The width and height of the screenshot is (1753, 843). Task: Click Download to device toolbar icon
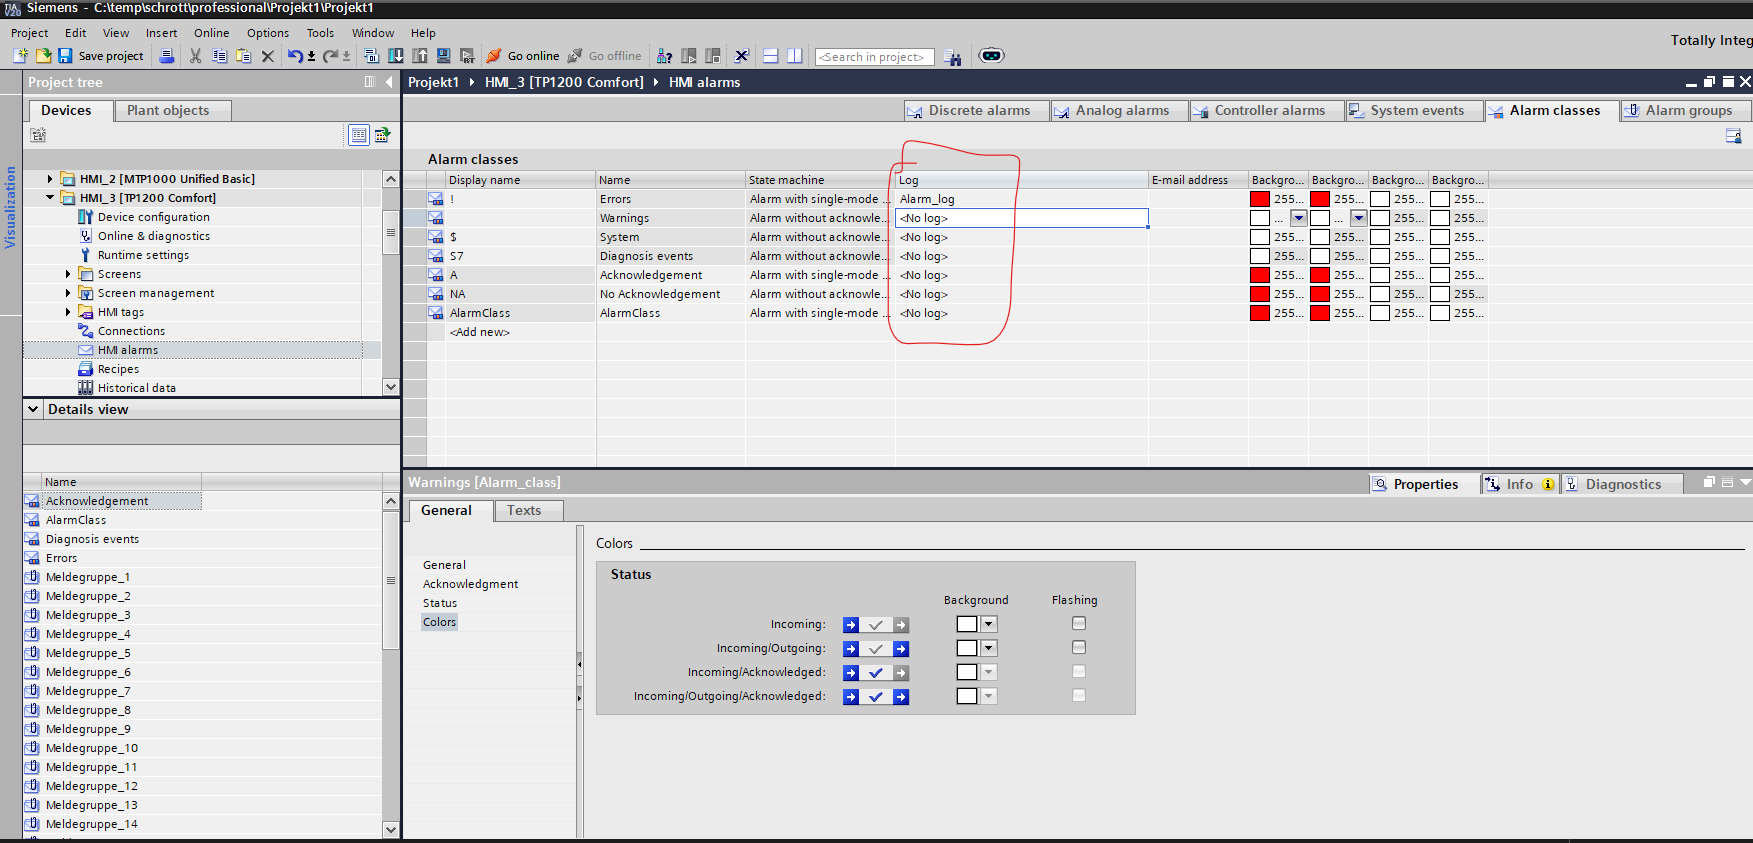396,56
